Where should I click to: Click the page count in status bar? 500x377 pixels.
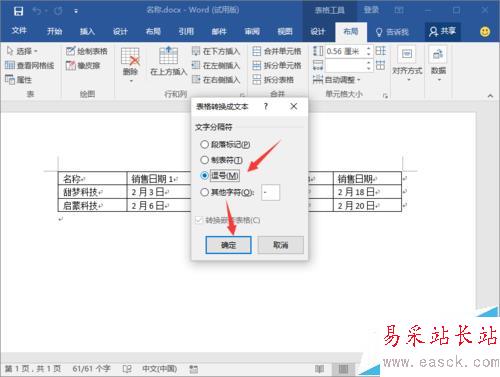coord(33,369)
